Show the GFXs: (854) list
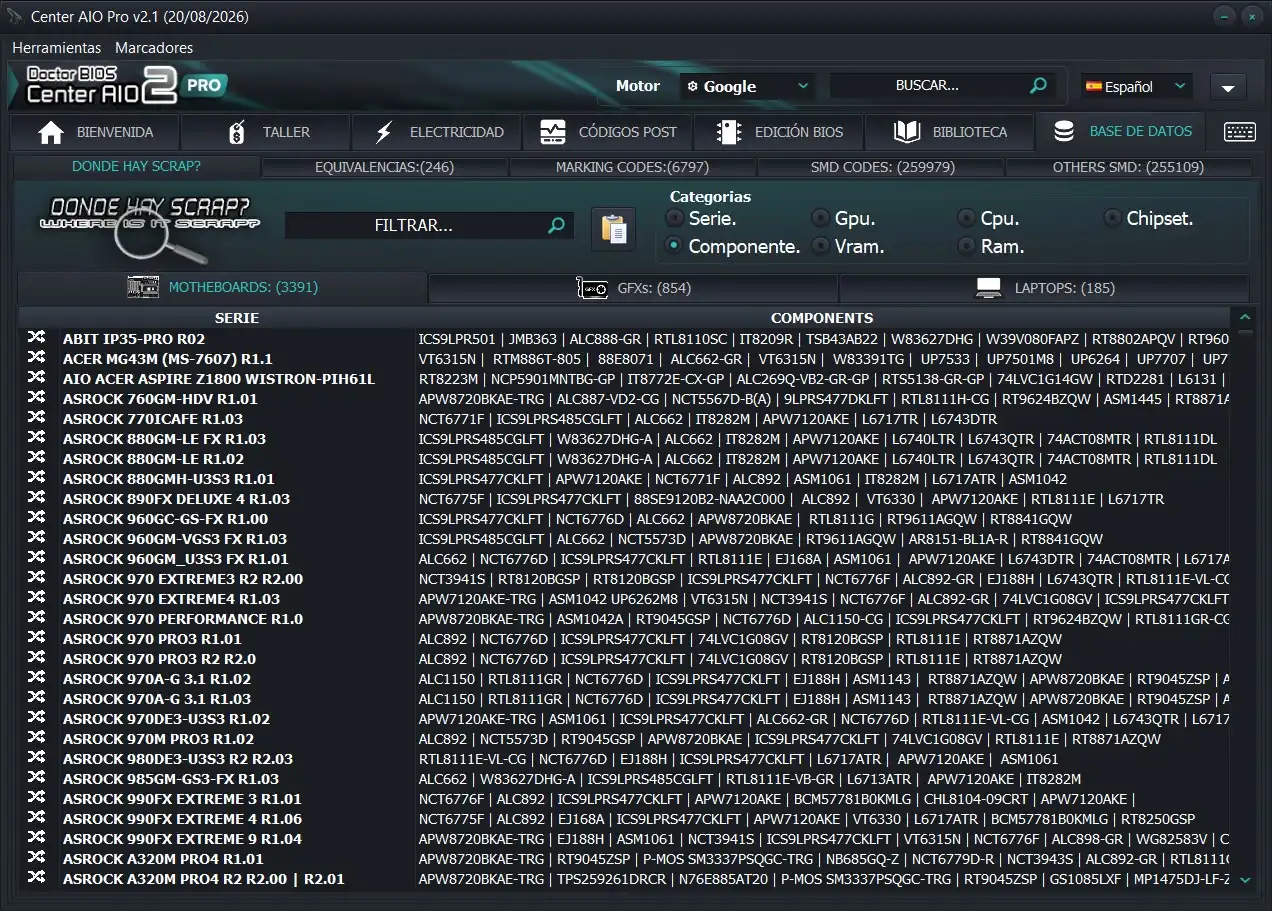 [633, 288]
